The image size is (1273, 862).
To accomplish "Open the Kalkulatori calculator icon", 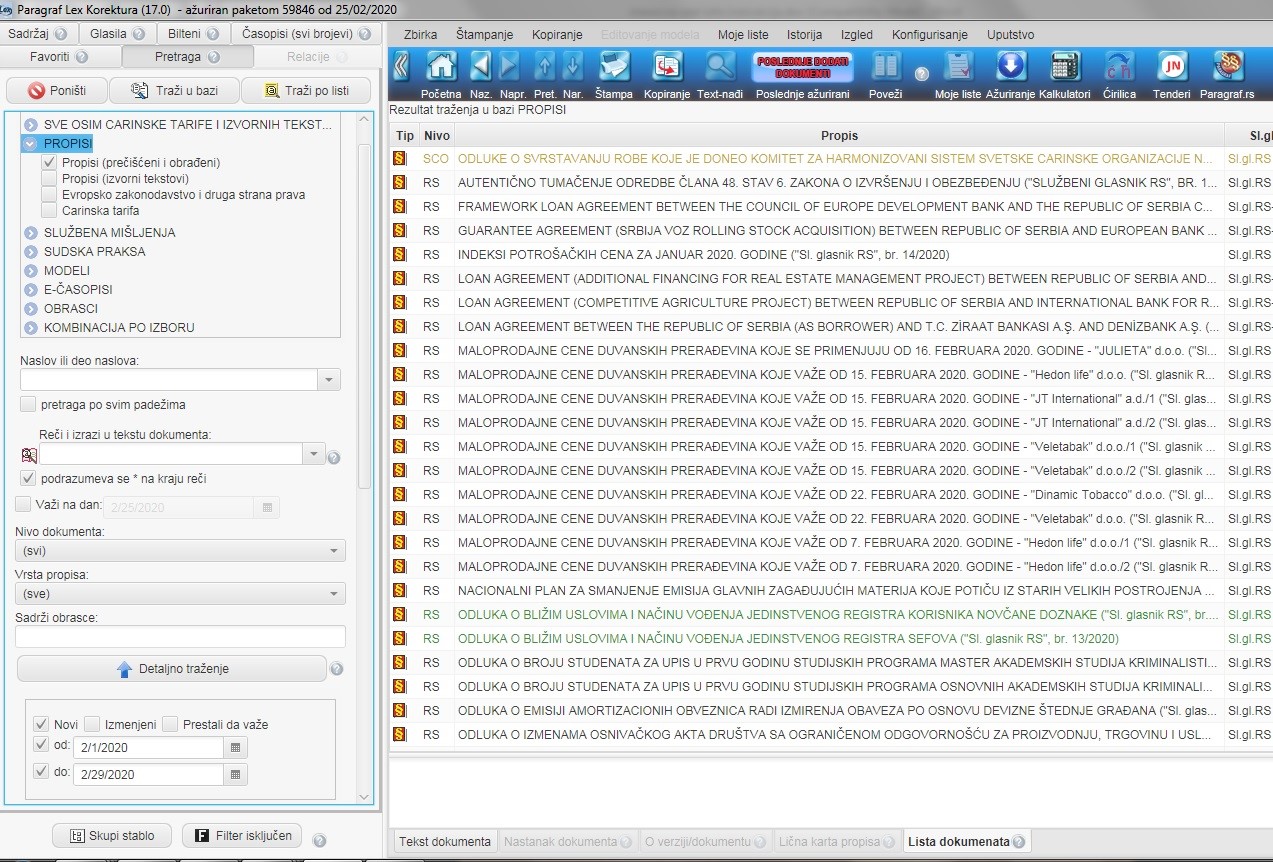I will [1064, 68].
